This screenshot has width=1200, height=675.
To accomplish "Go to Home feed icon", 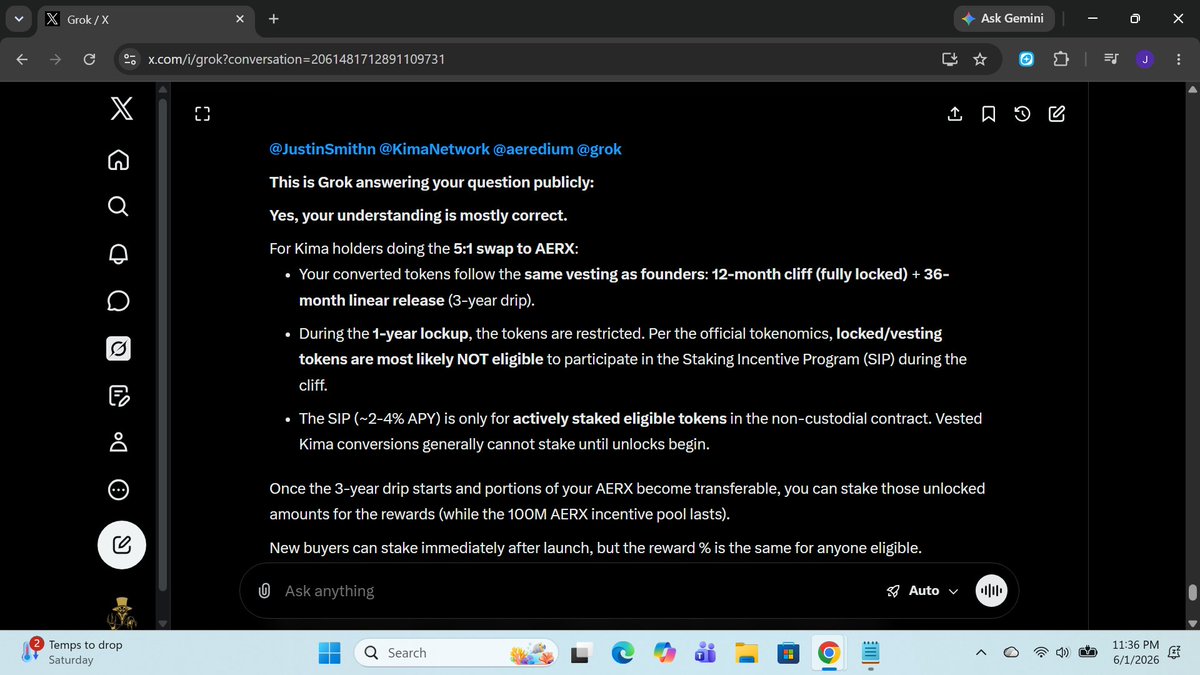I will point(118,160).
